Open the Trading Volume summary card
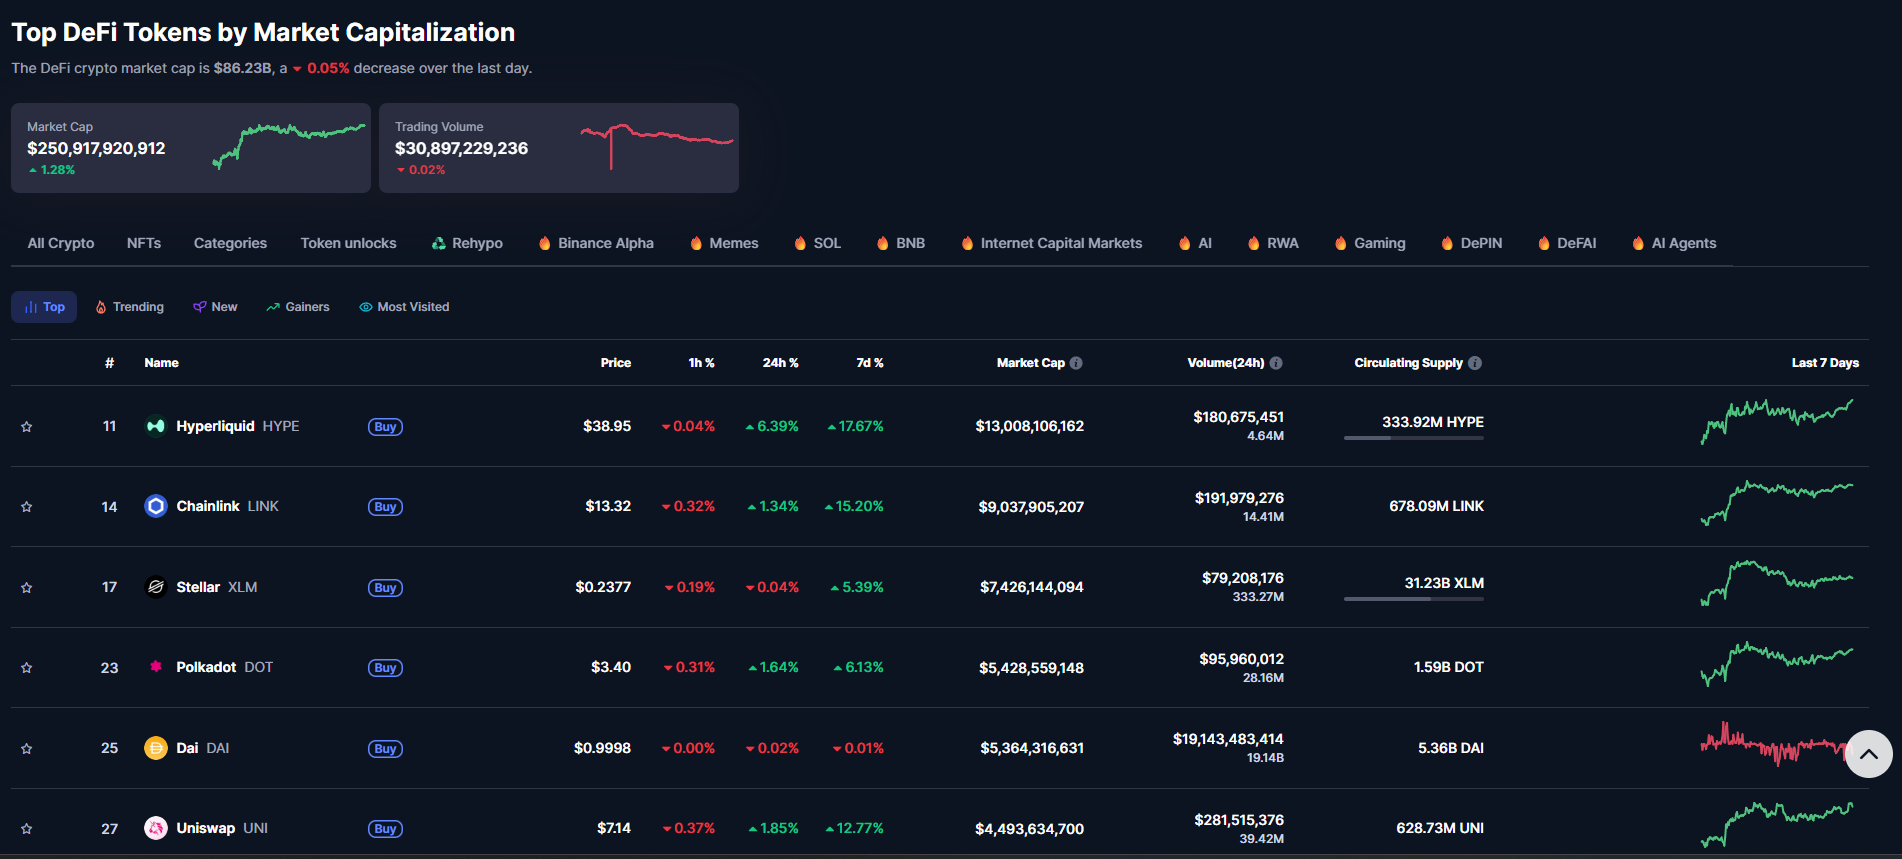The width and height of the screenshot is (1902, 859). tap(559, 148)
